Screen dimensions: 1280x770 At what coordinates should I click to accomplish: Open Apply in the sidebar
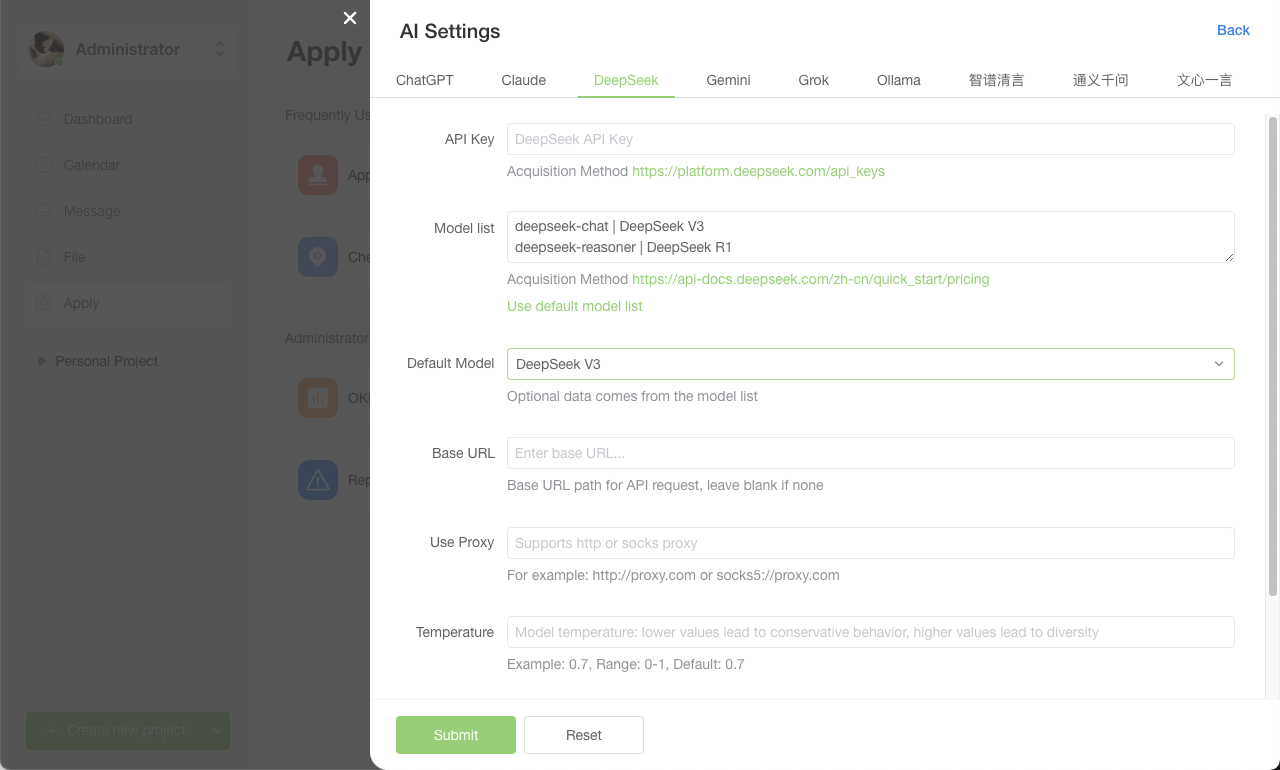tap(128, 303)
